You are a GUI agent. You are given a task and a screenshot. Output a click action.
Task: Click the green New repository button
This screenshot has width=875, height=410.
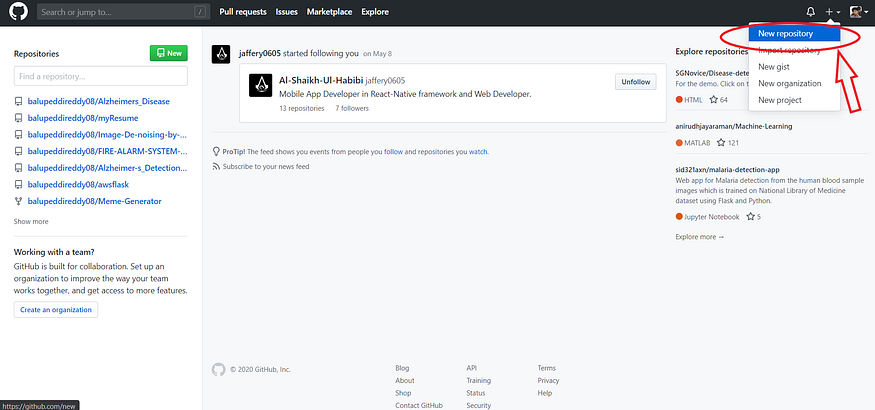click(169, 54)
